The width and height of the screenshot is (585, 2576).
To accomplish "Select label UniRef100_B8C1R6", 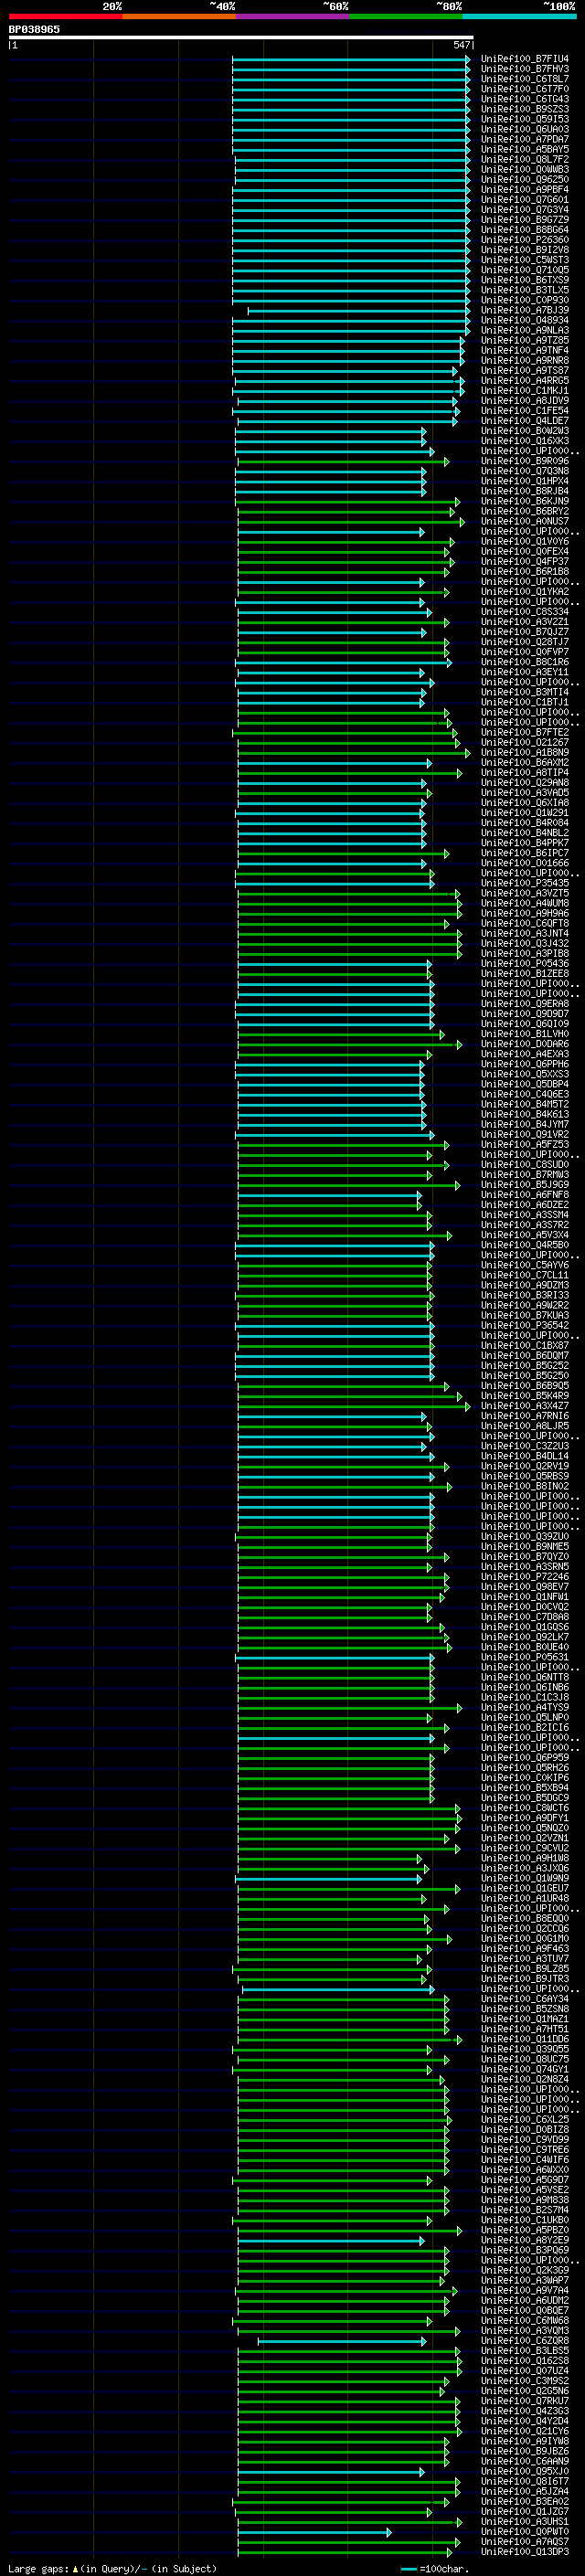I will pos(524,663).
